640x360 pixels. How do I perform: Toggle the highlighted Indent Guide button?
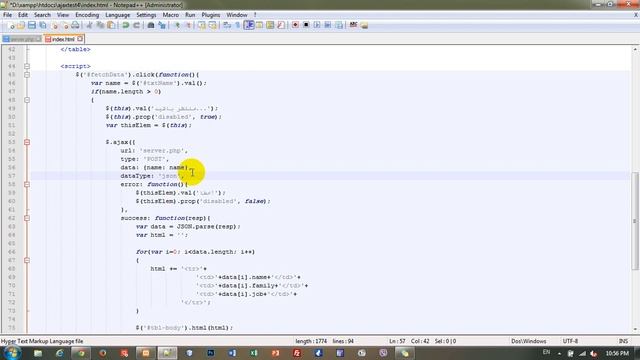[249, 25]
